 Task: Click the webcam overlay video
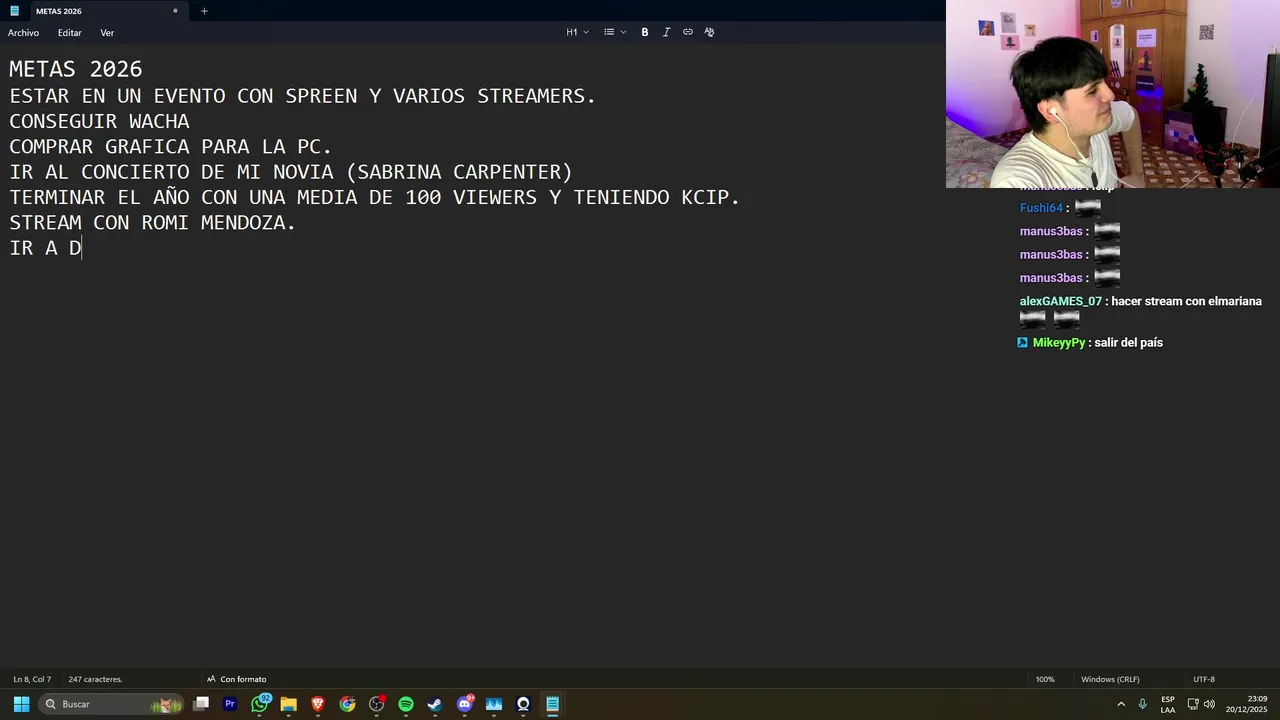pos(1113,94)
